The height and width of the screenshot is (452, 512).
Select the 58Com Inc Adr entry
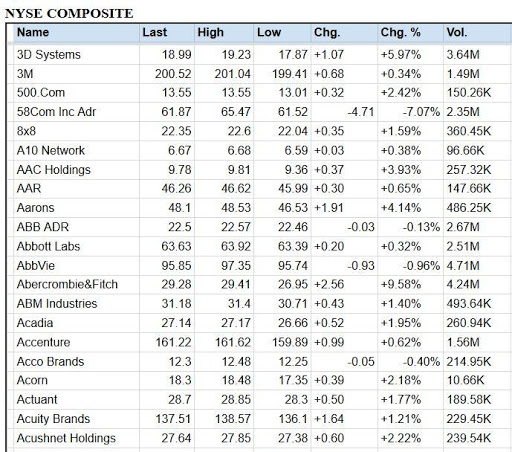56,112
